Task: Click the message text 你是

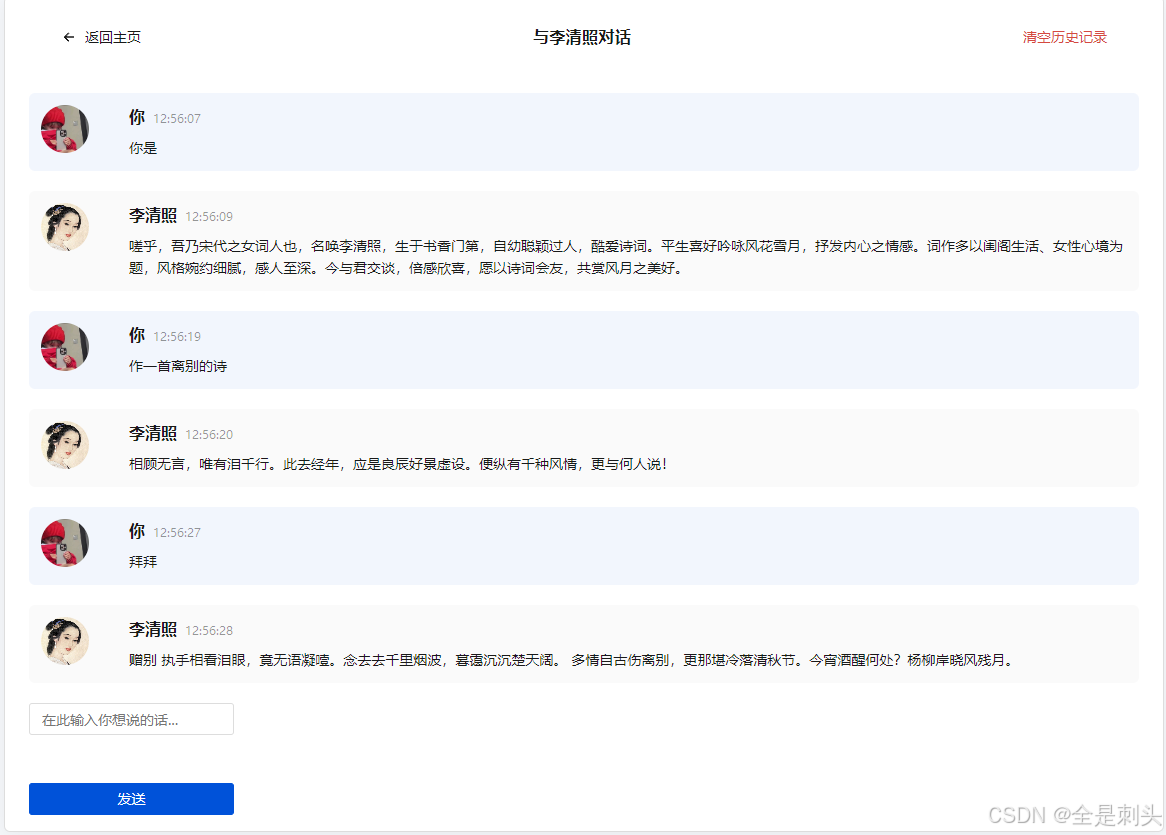Action: coord(143,148)
